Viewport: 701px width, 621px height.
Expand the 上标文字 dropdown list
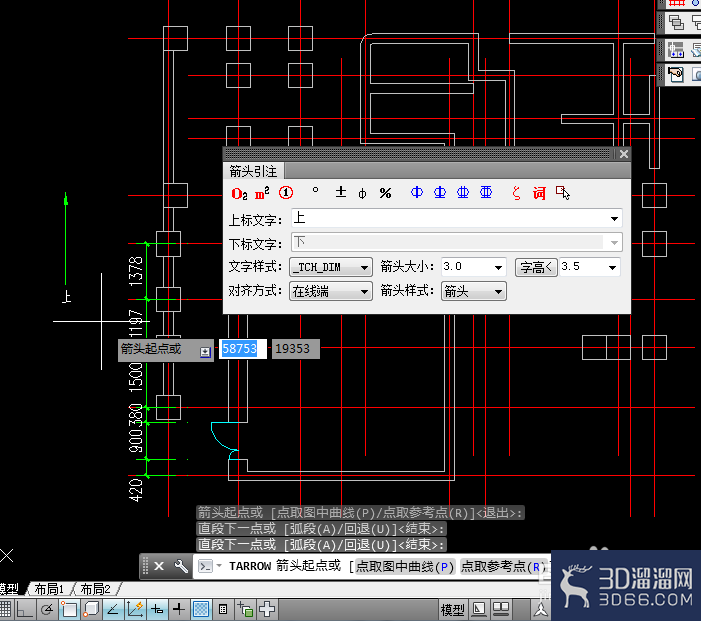tap(614, 219)
